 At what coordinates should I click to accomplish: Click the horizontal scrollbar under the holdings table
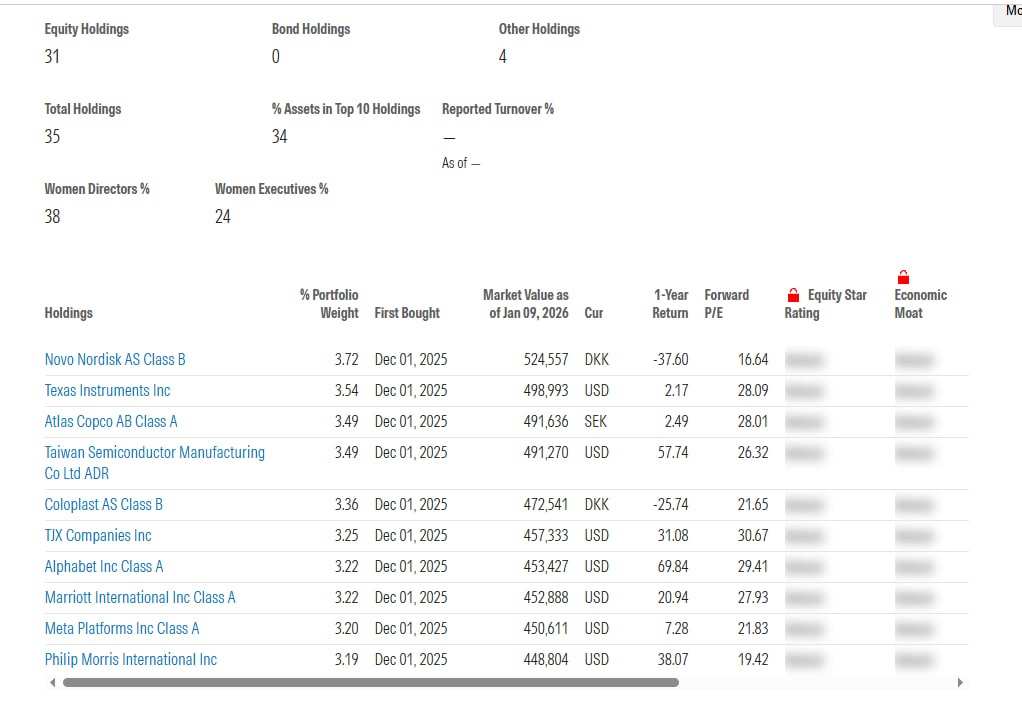pos(371,682)
